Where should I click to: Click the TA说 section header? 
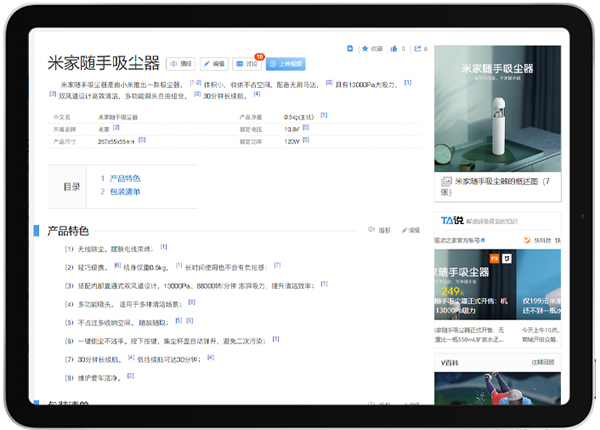(x=453, y=220)
